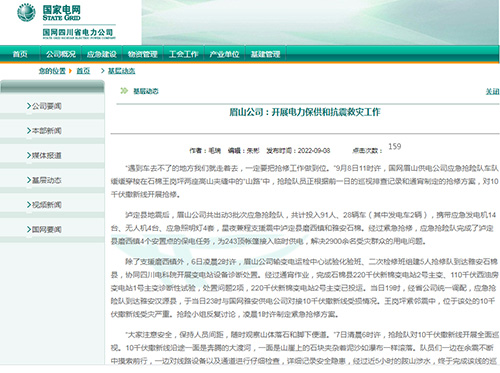Click the article title 眉山公司：开展电力保供和抗震救灾工作
Screen dimensions: 500x373
(x=305, y=112)
